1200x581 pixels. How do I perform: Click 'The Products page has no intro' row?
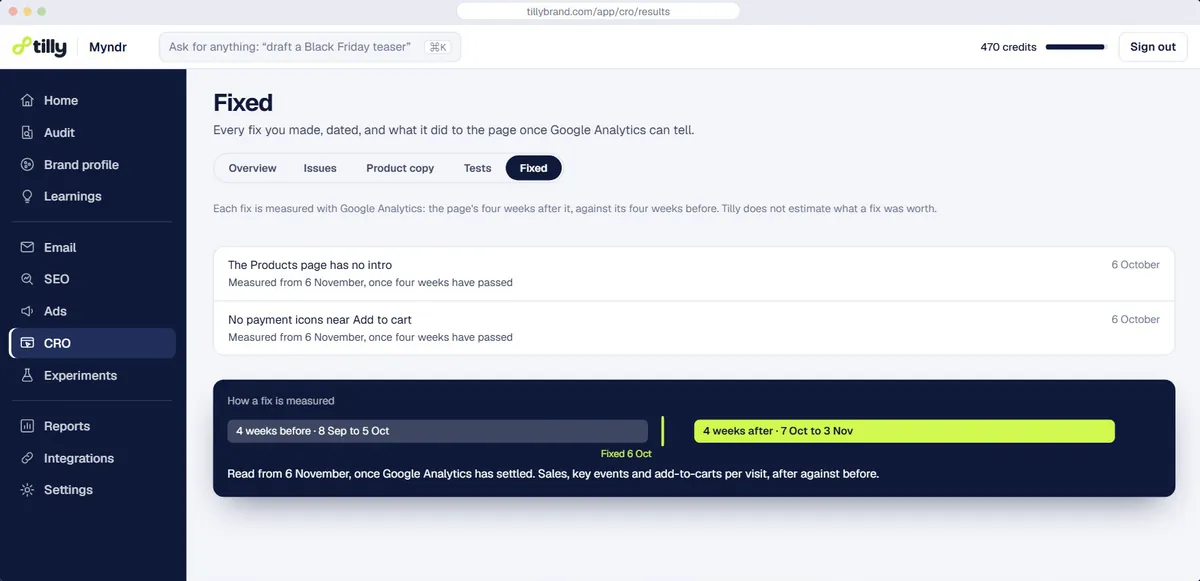(694, 274)
